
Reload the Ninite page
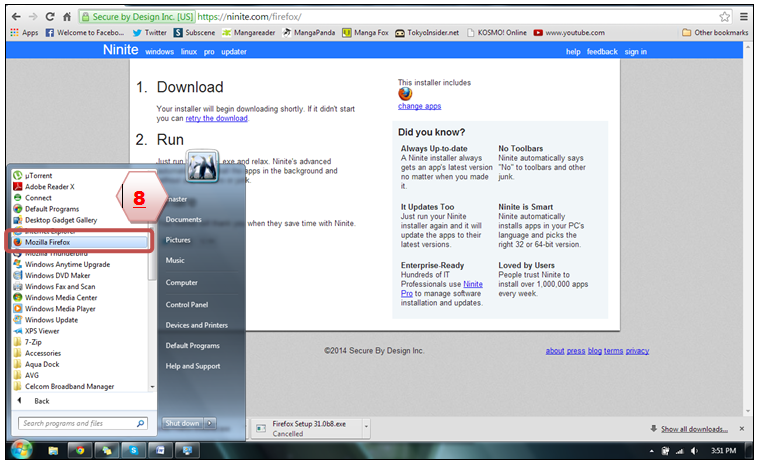pyautogui.click(x=50, y=16)
